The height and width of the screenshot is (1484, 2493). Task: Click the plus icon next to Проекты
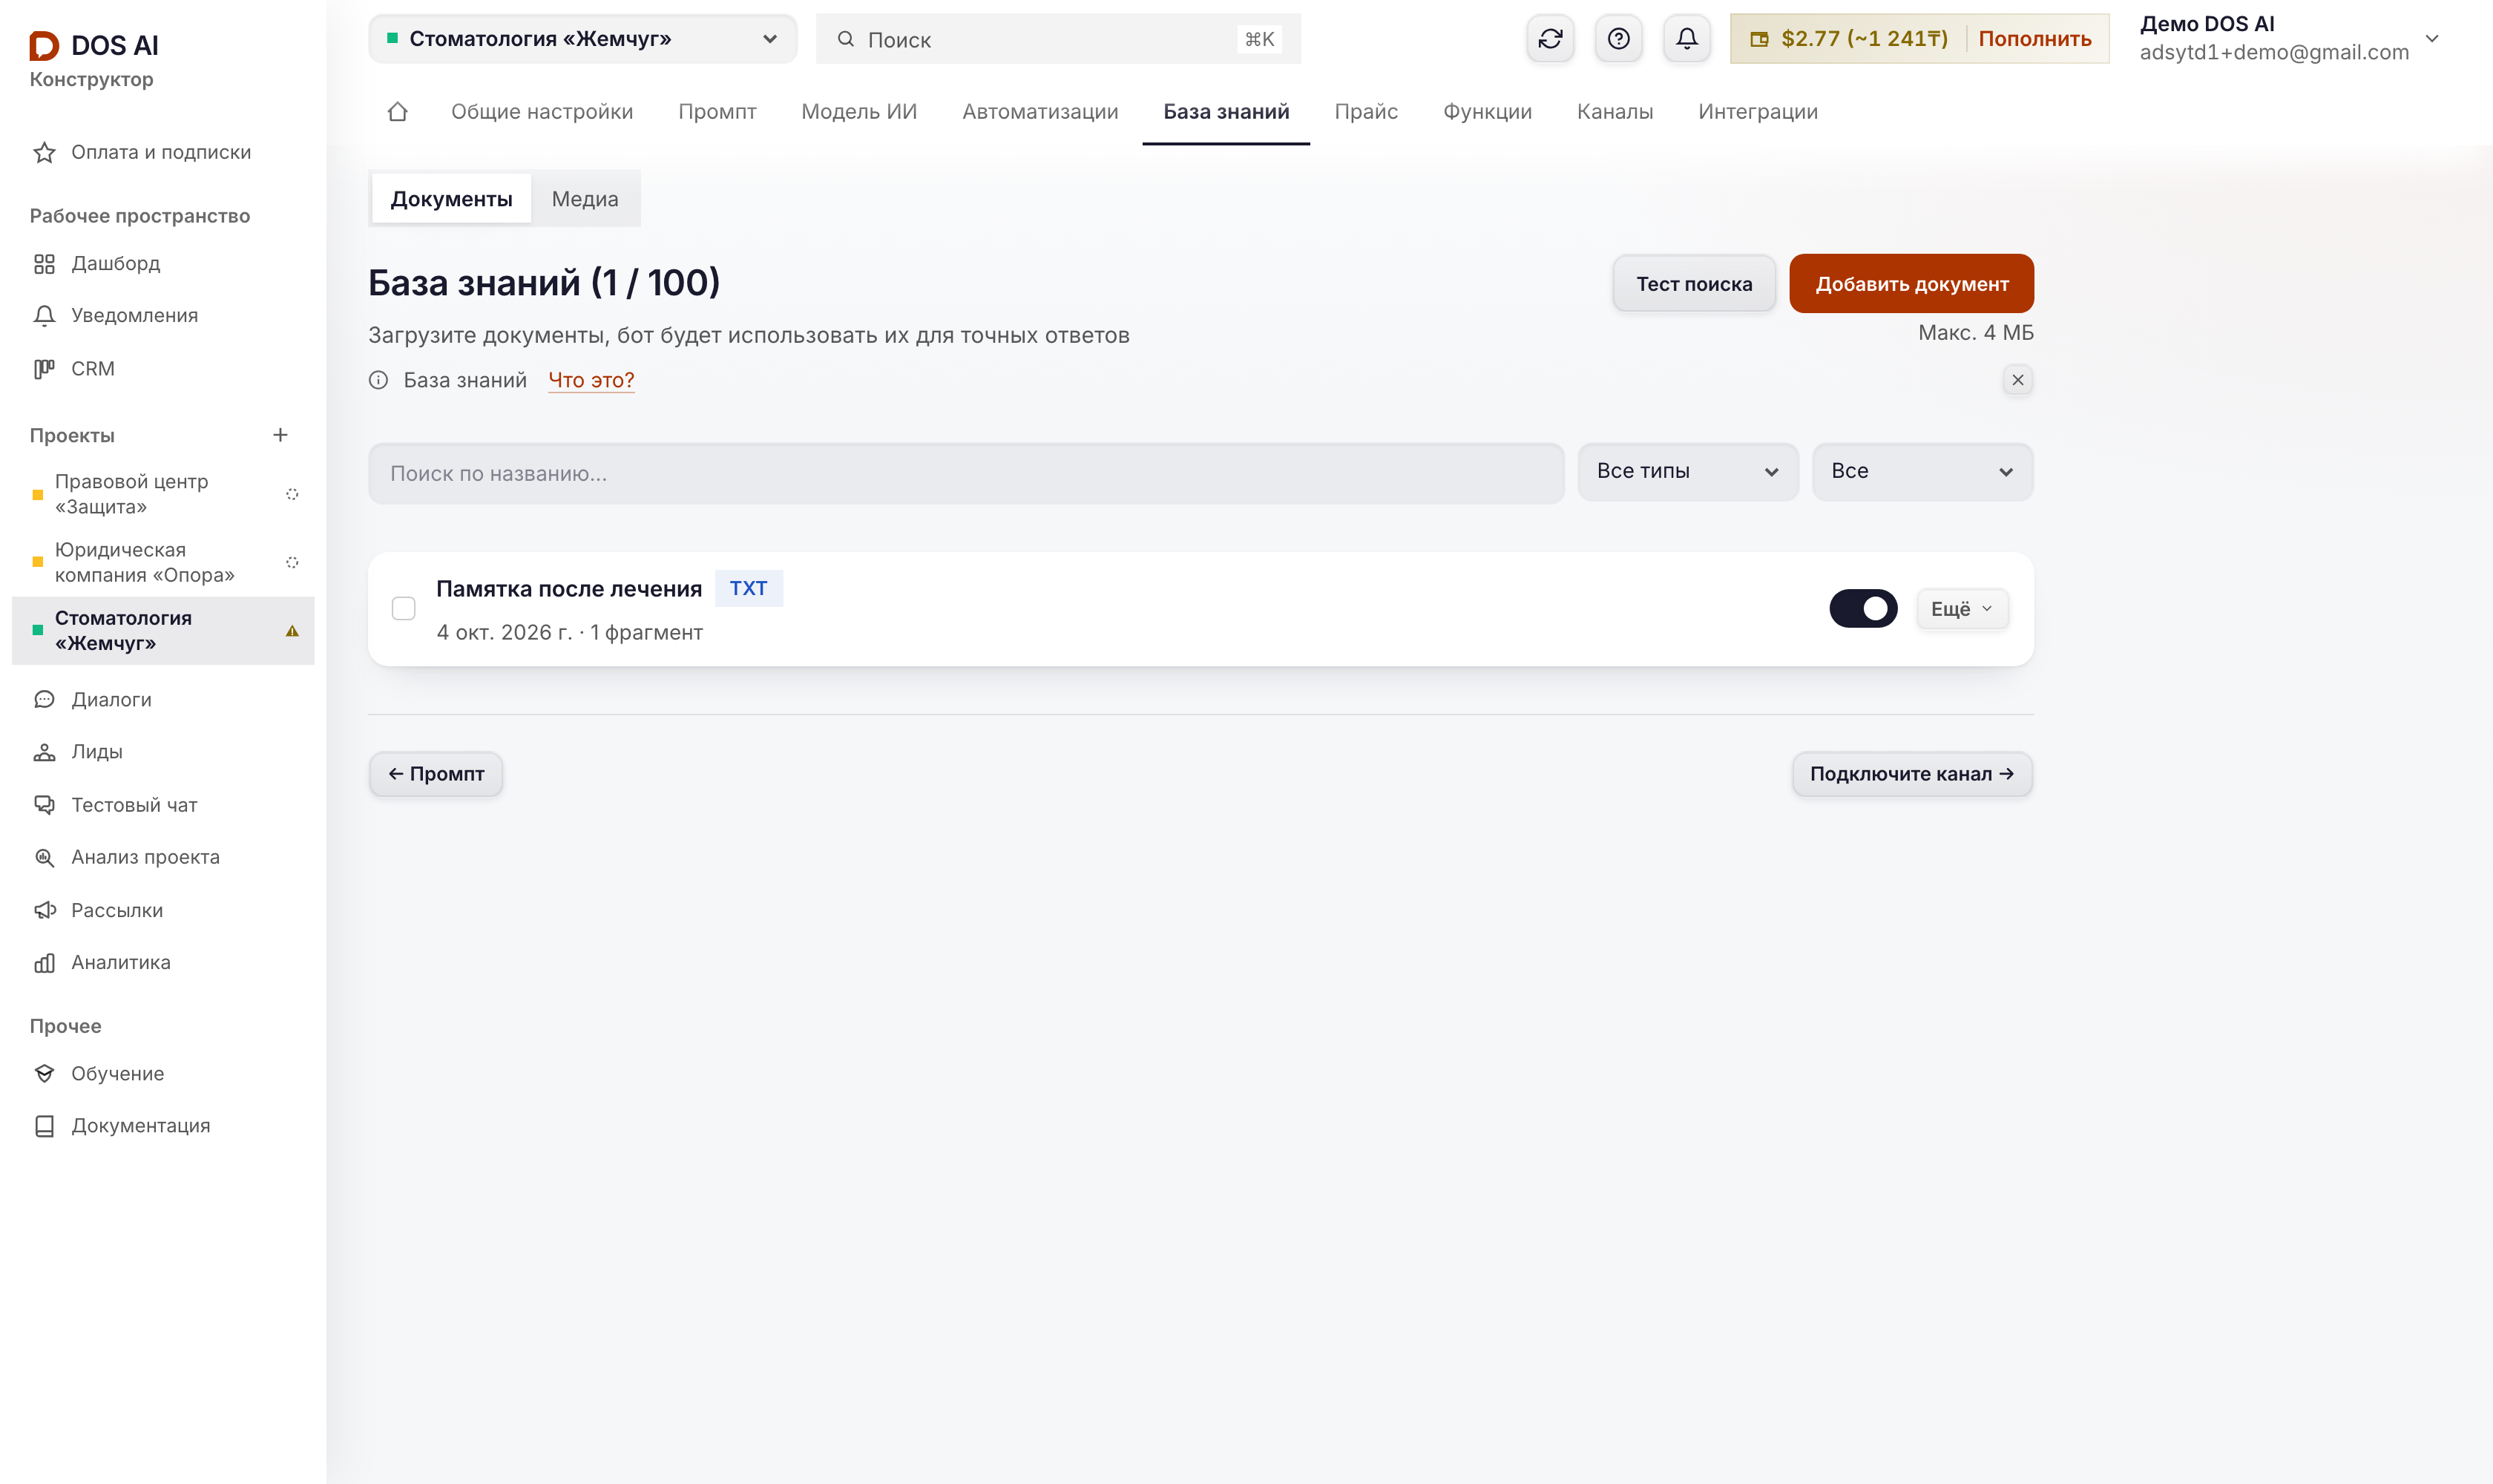coord(280,435)
